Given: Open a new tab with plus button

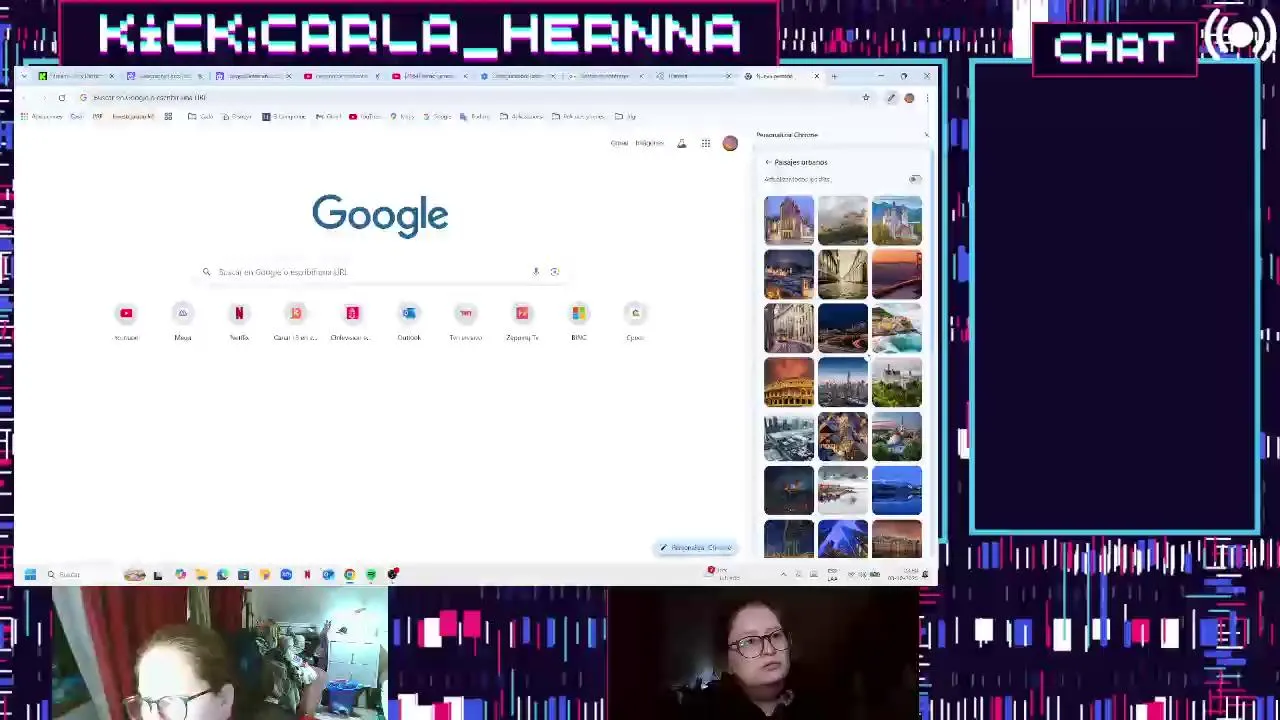Looking at the screenshot, I should pyautogui.click(x=834, y=76).
